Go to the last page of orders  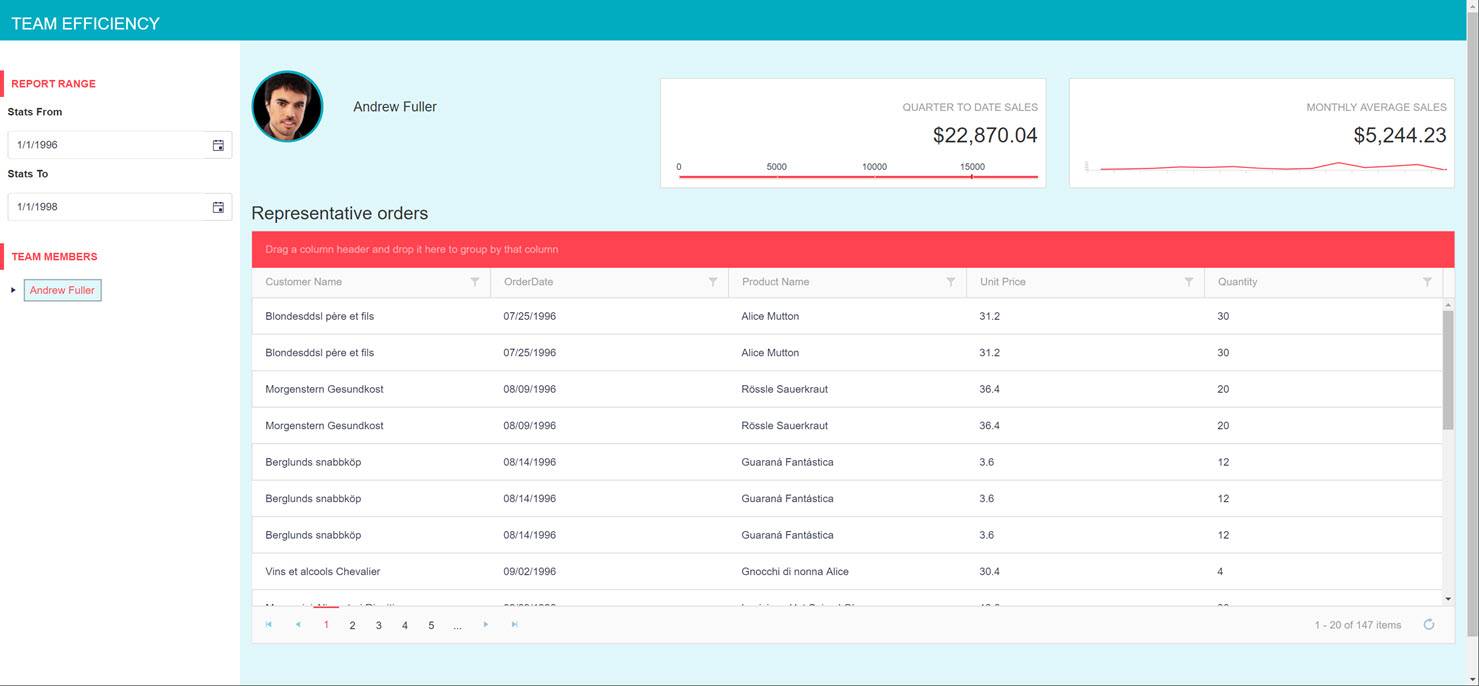(x=515, y=625)
